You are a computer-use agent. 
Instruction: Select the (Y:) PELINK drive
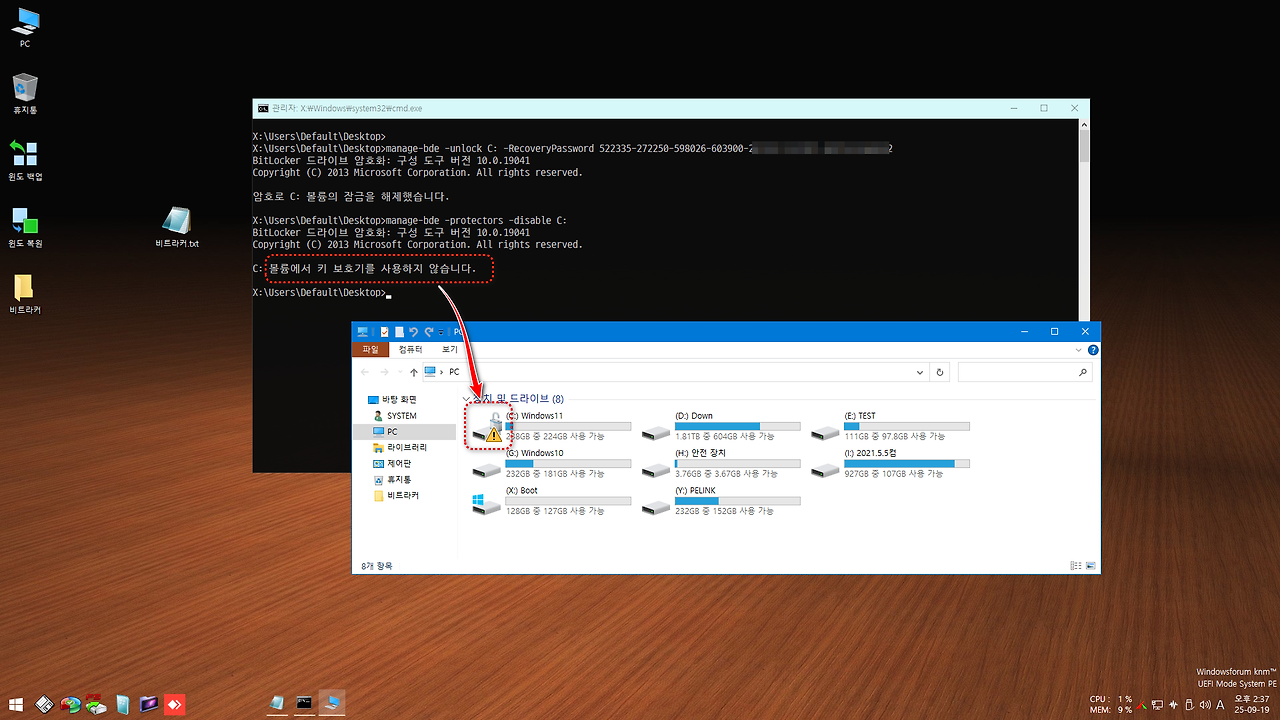721,501
